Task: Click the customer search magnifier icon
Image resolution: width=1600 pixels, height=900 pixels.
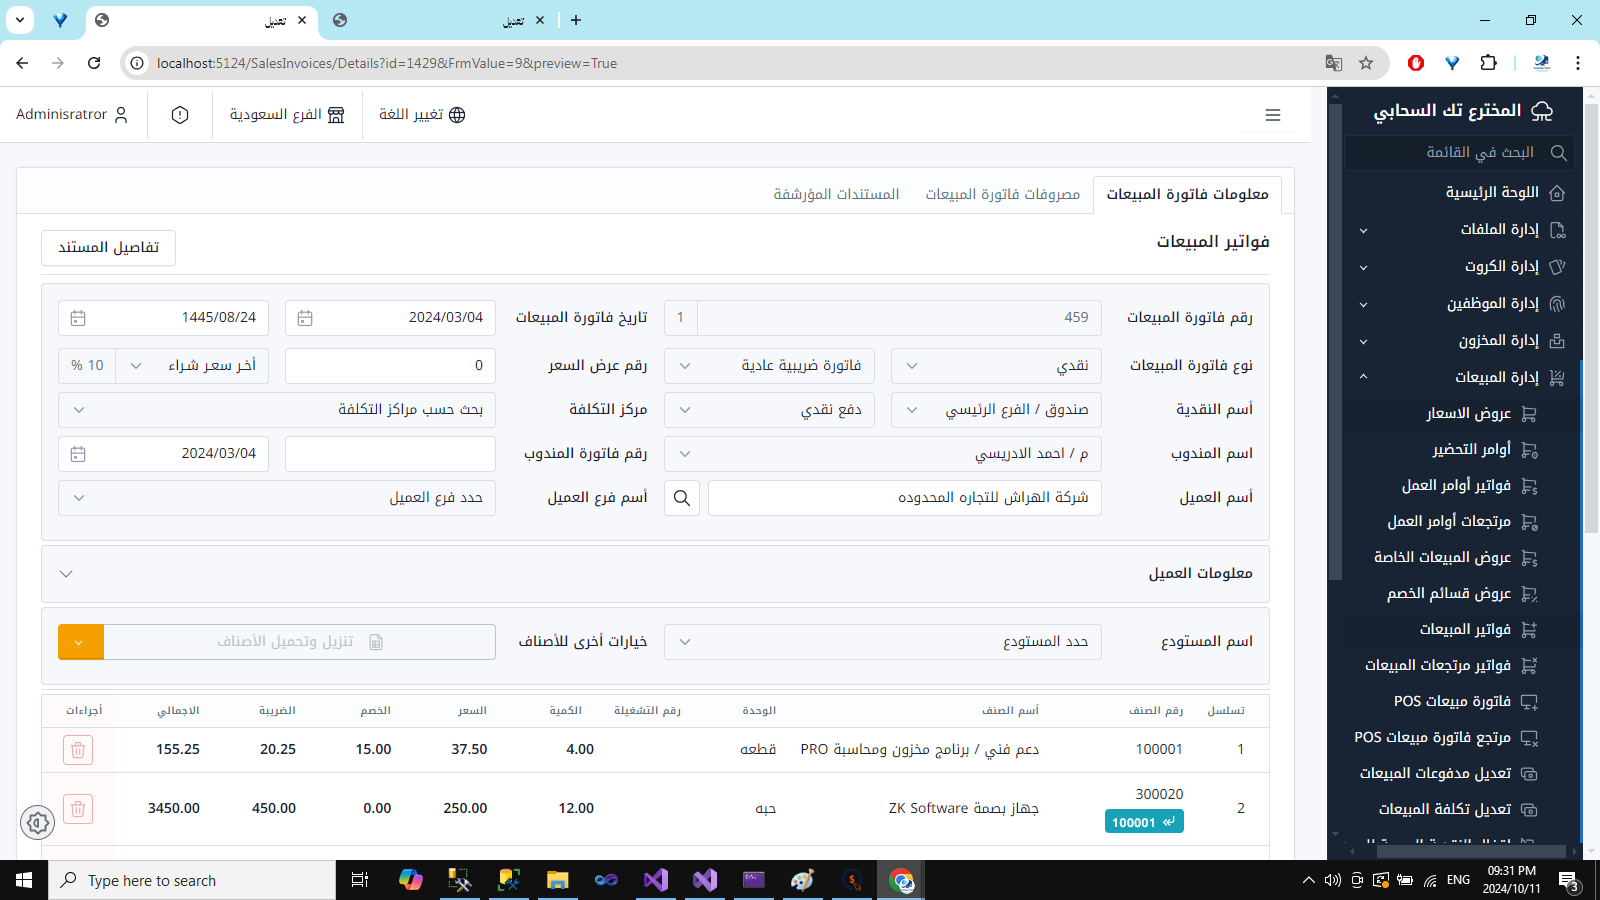Action: pos(682,498)
